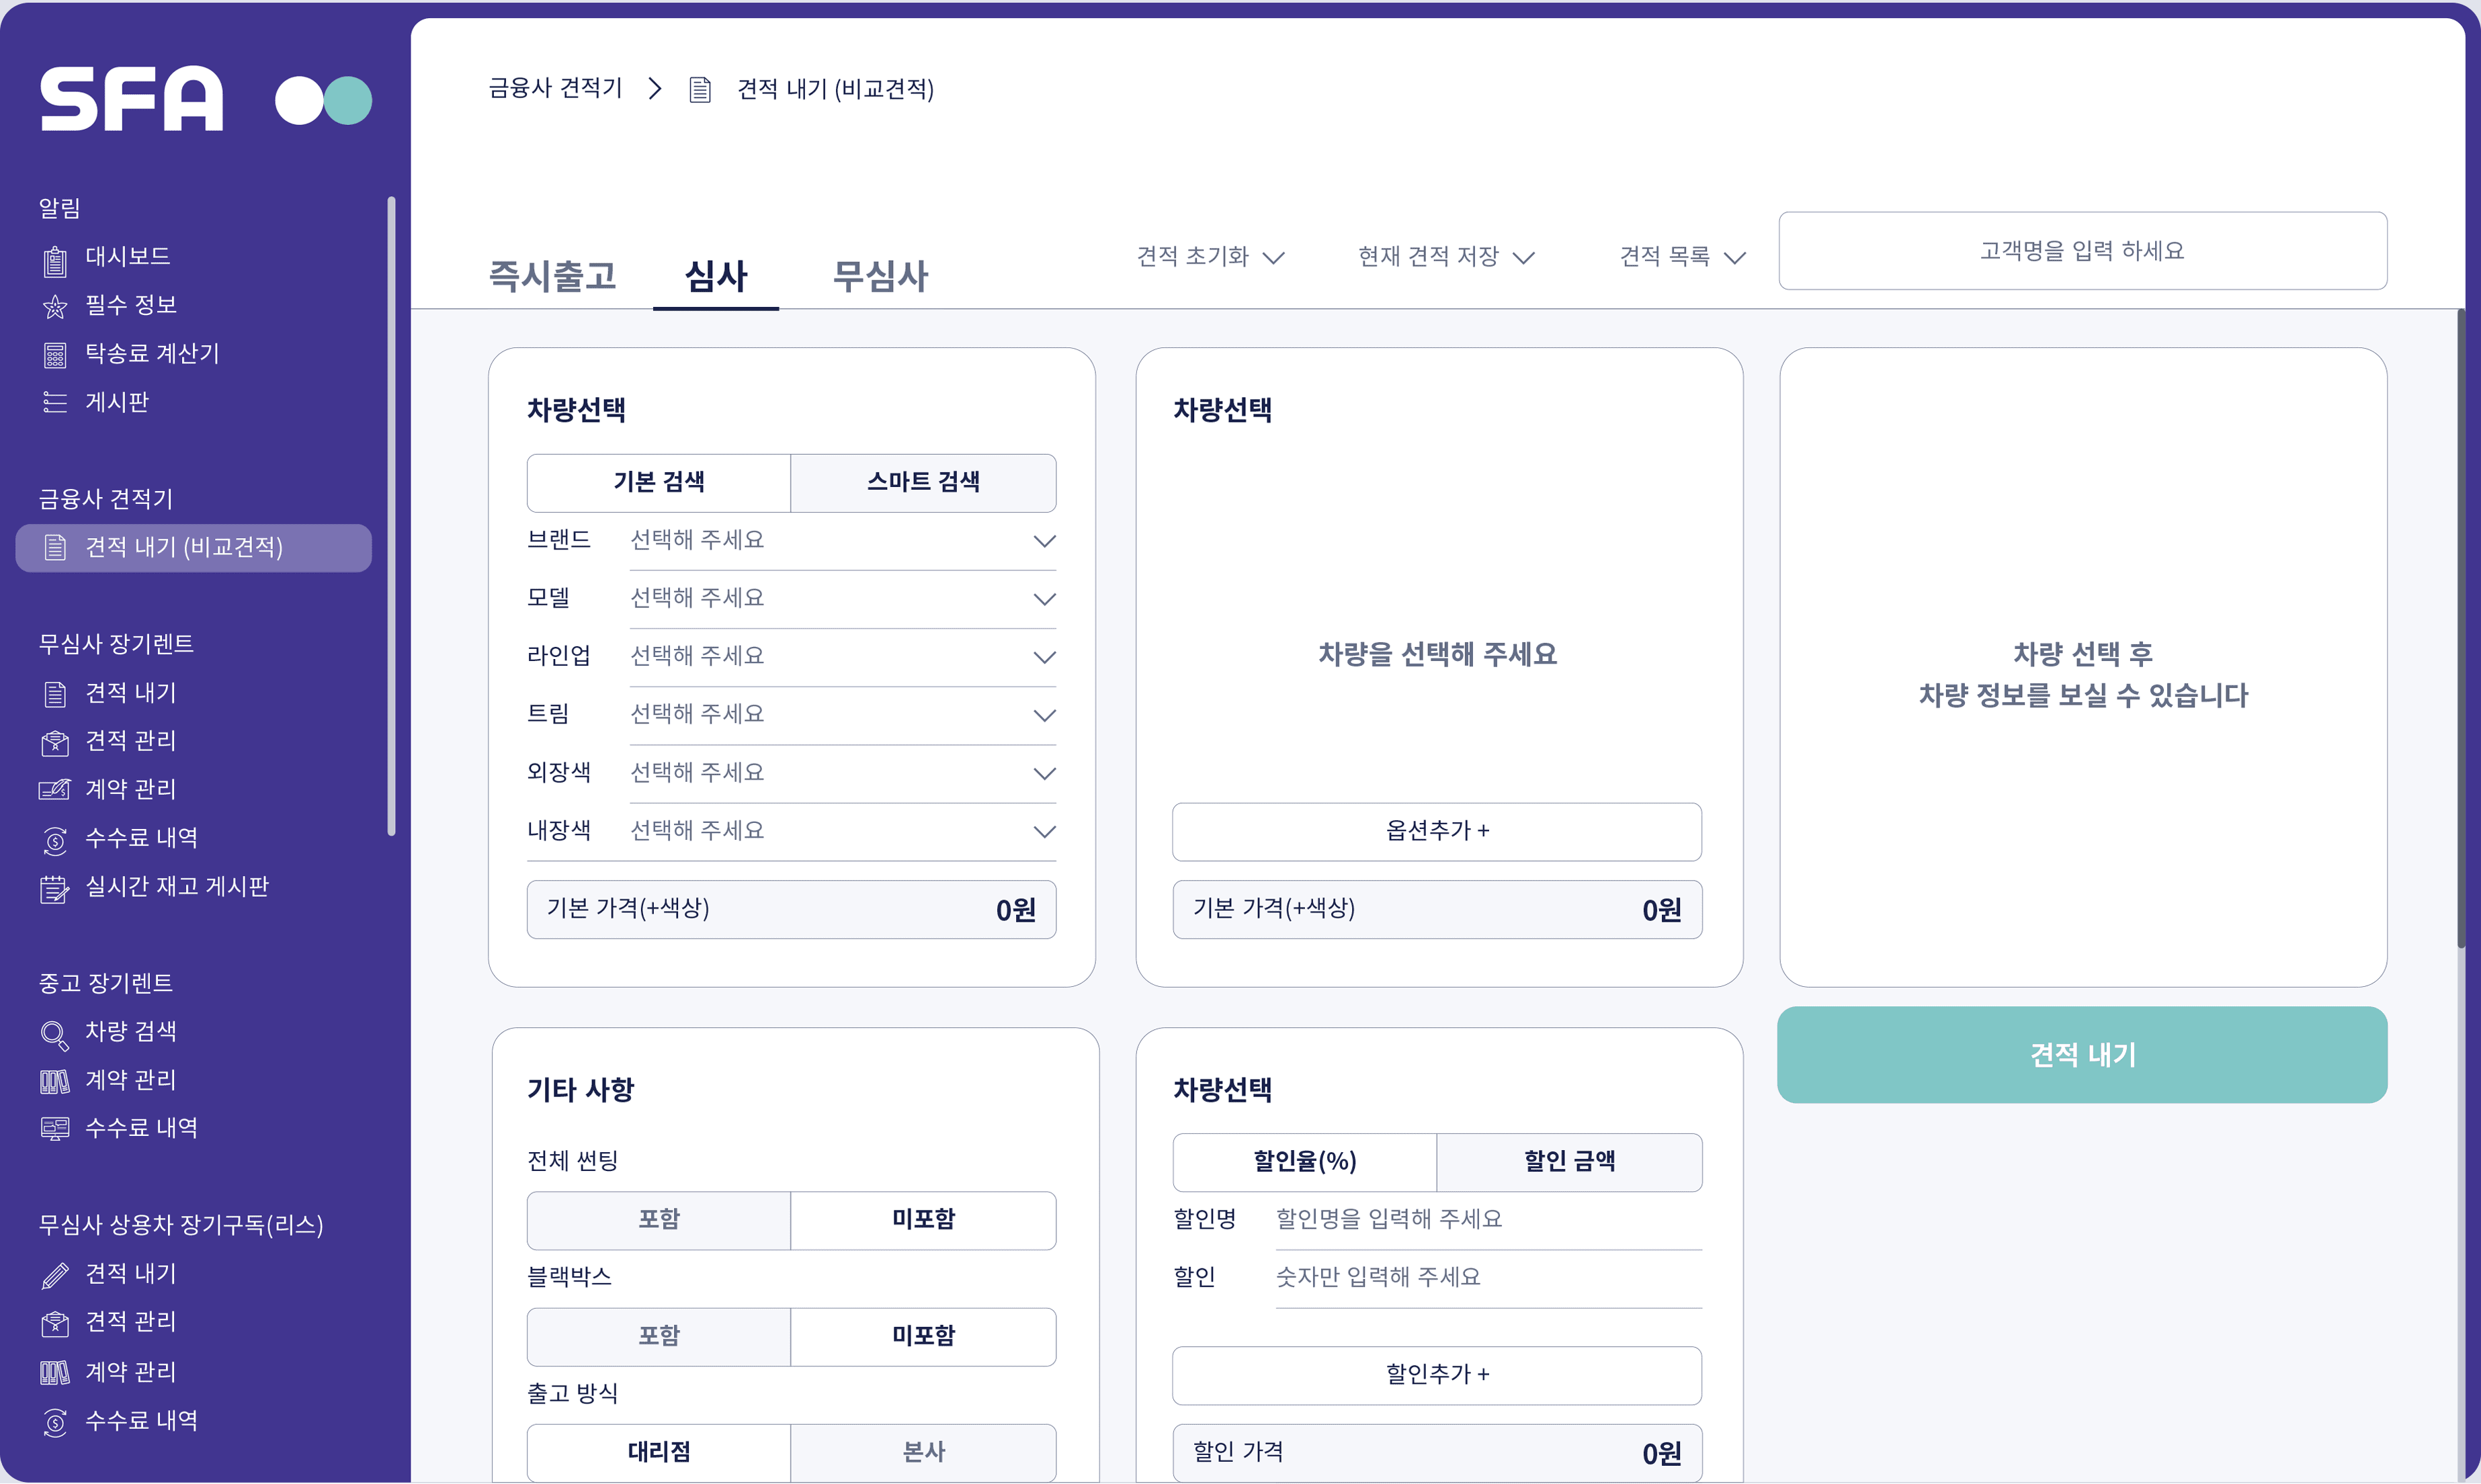Choose 본사 for 출고 방식
This screenshot has width=2481, height=1484.
[923, 1452]
